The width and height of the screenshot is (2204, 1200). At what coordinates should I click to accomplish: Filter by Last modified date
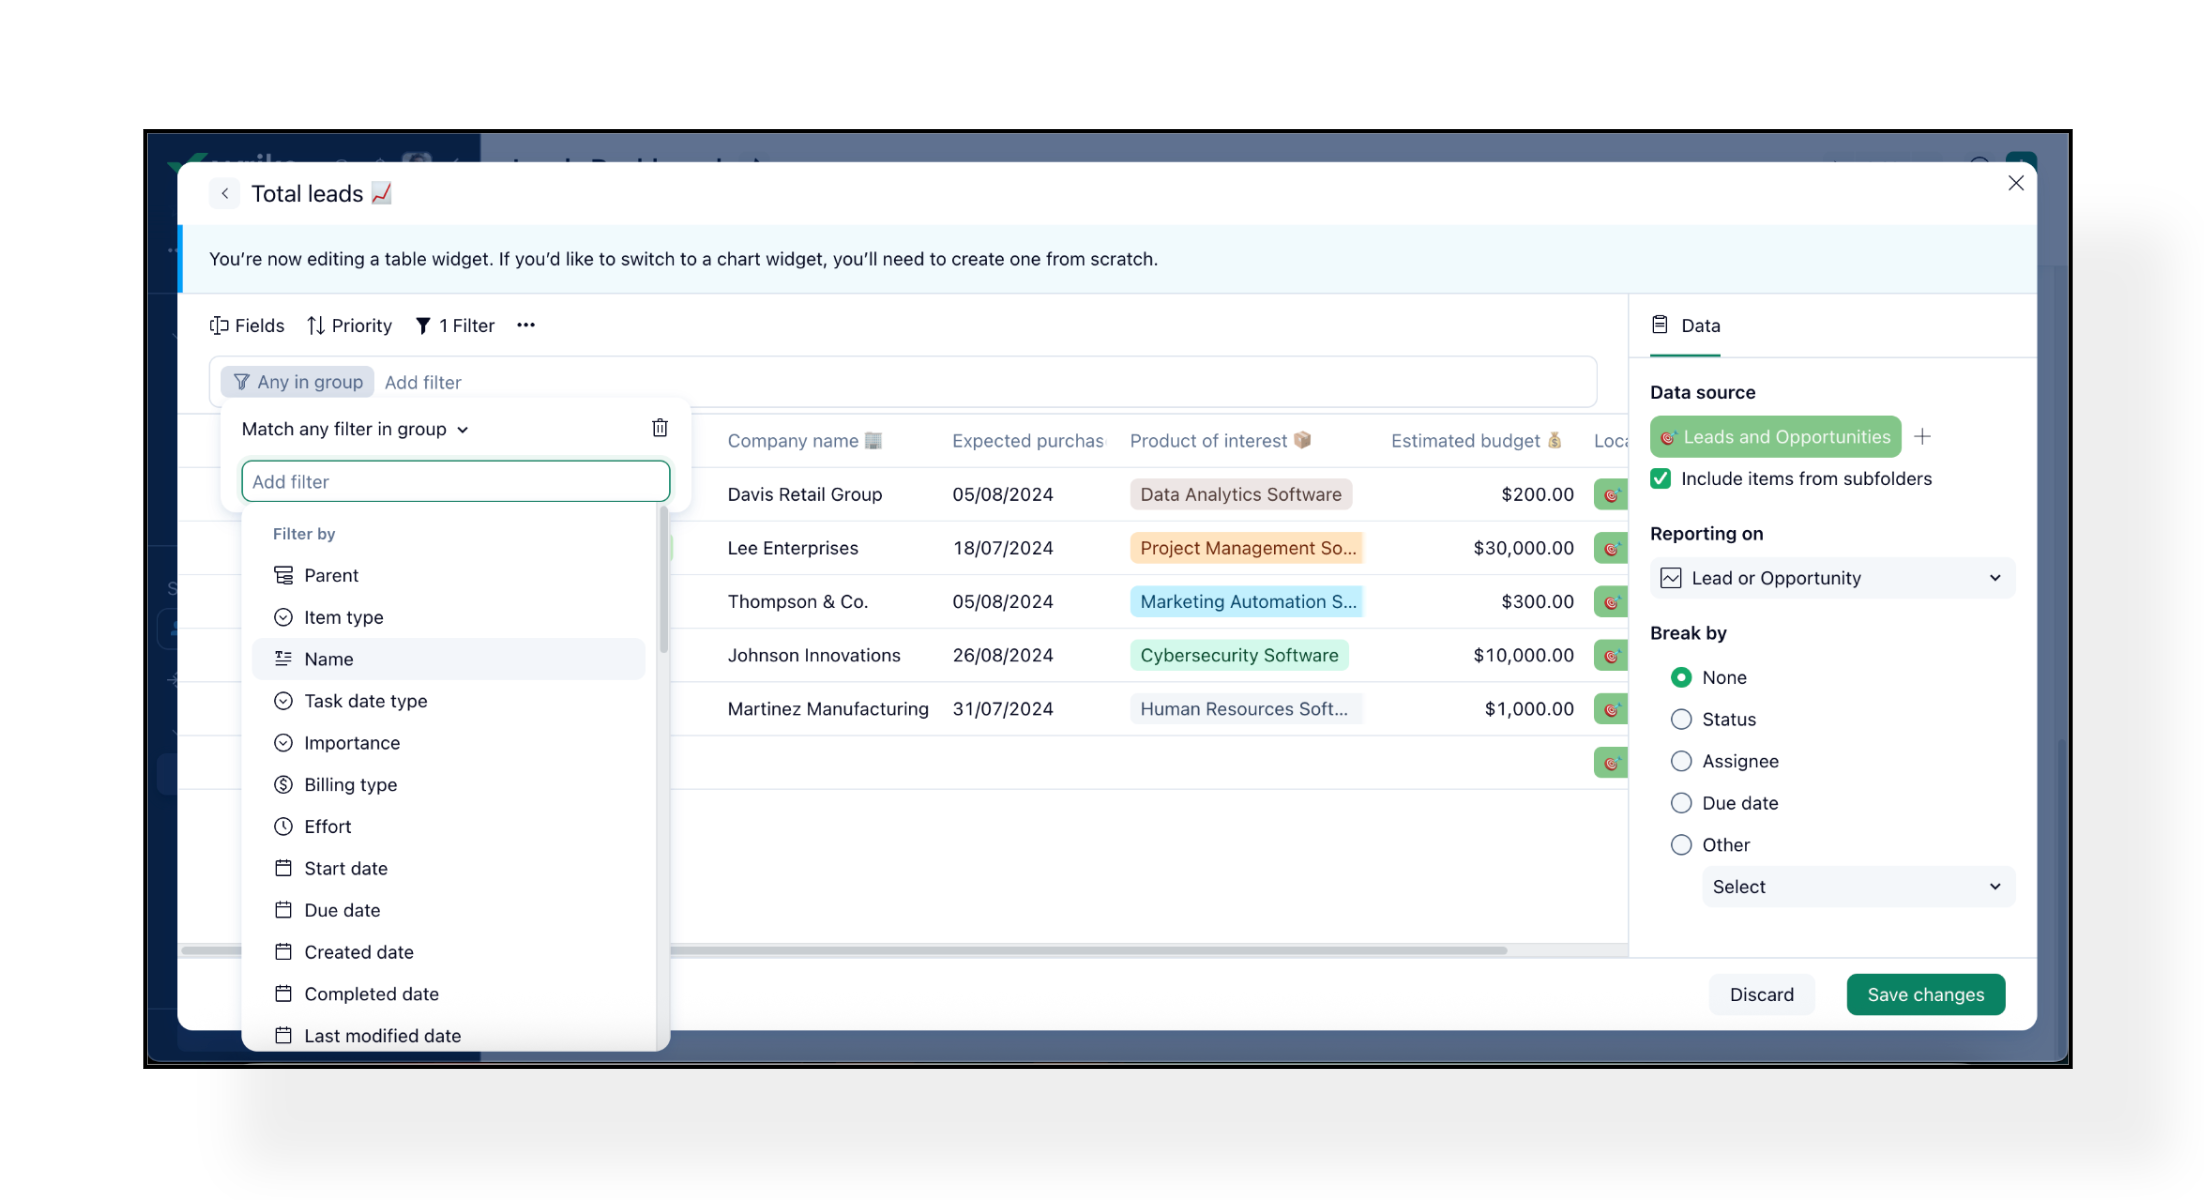(449, 1036)
